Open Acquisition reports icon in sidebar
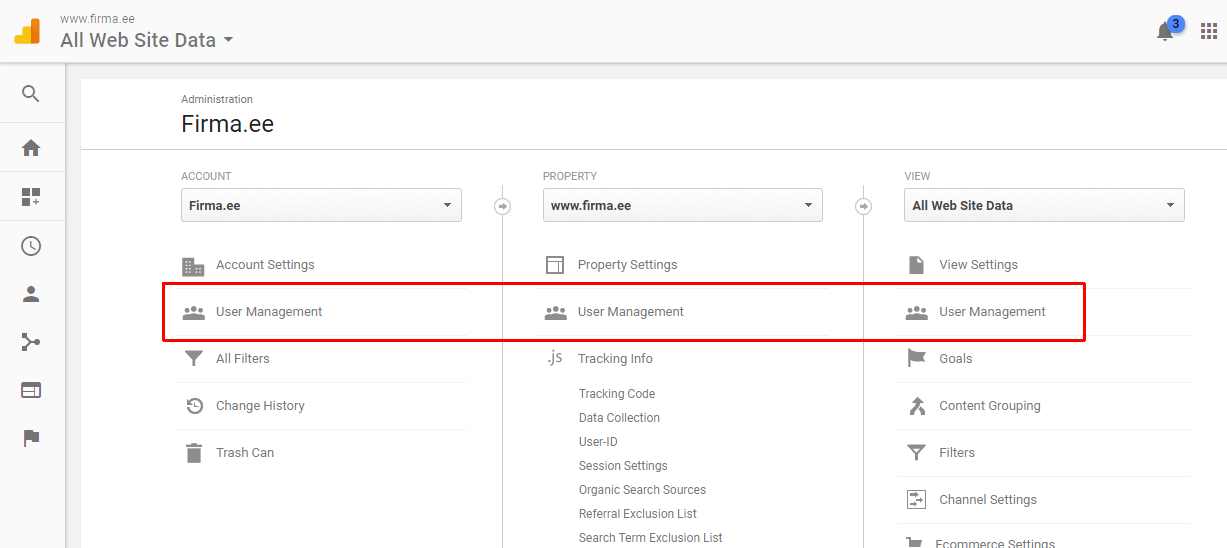This screenshot has height=548, width=1227. tap(31, 343)
